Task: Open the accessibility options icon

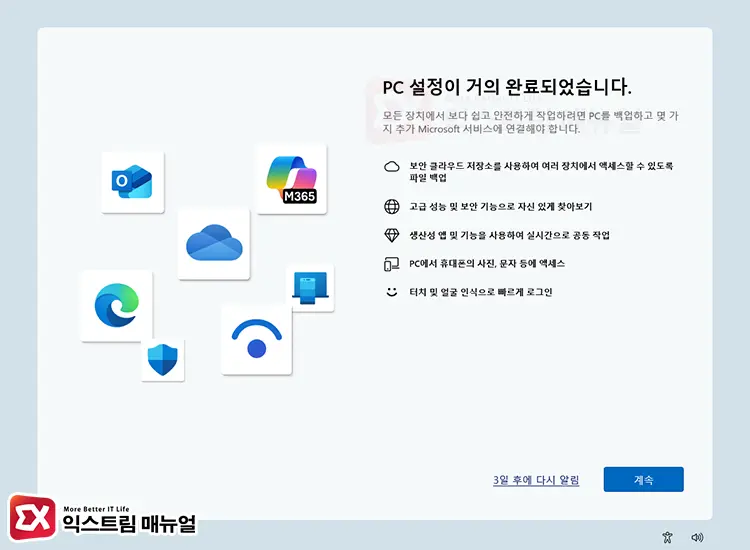Action: pyautogui.click(x=667, y=538)
